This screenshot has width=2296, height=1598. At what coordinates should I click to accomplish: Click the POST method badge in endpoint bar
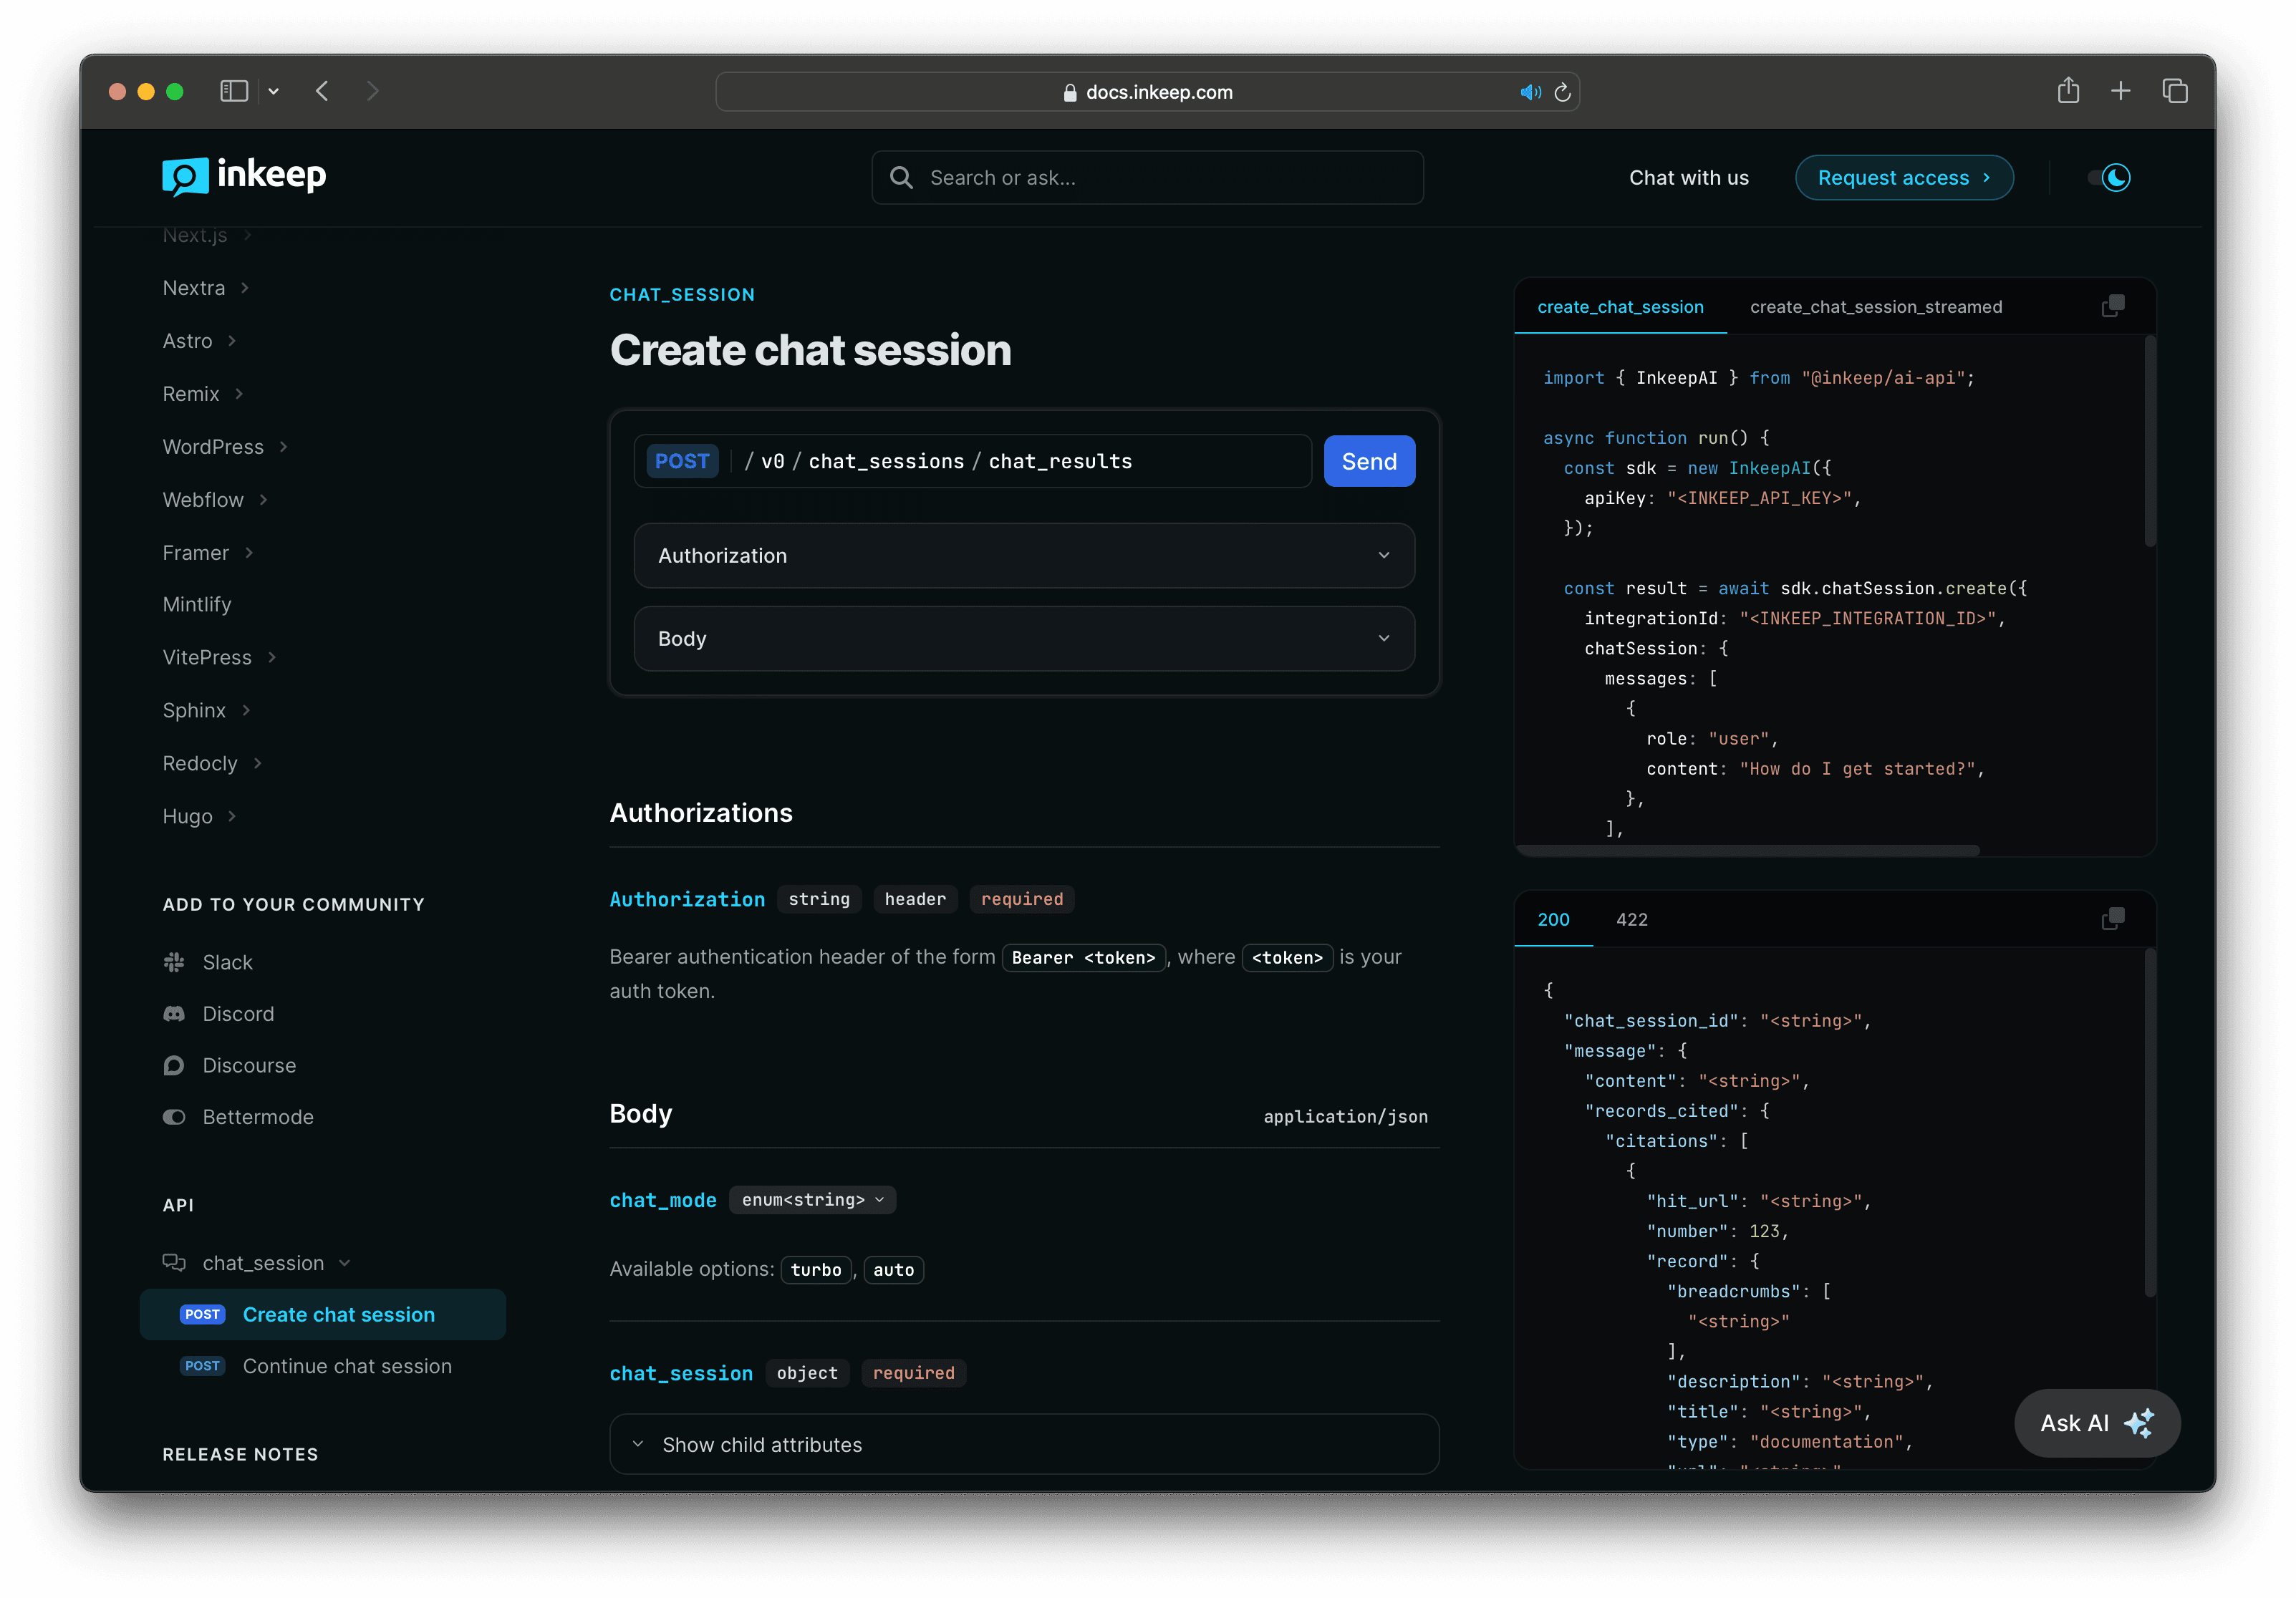(682, 461)
